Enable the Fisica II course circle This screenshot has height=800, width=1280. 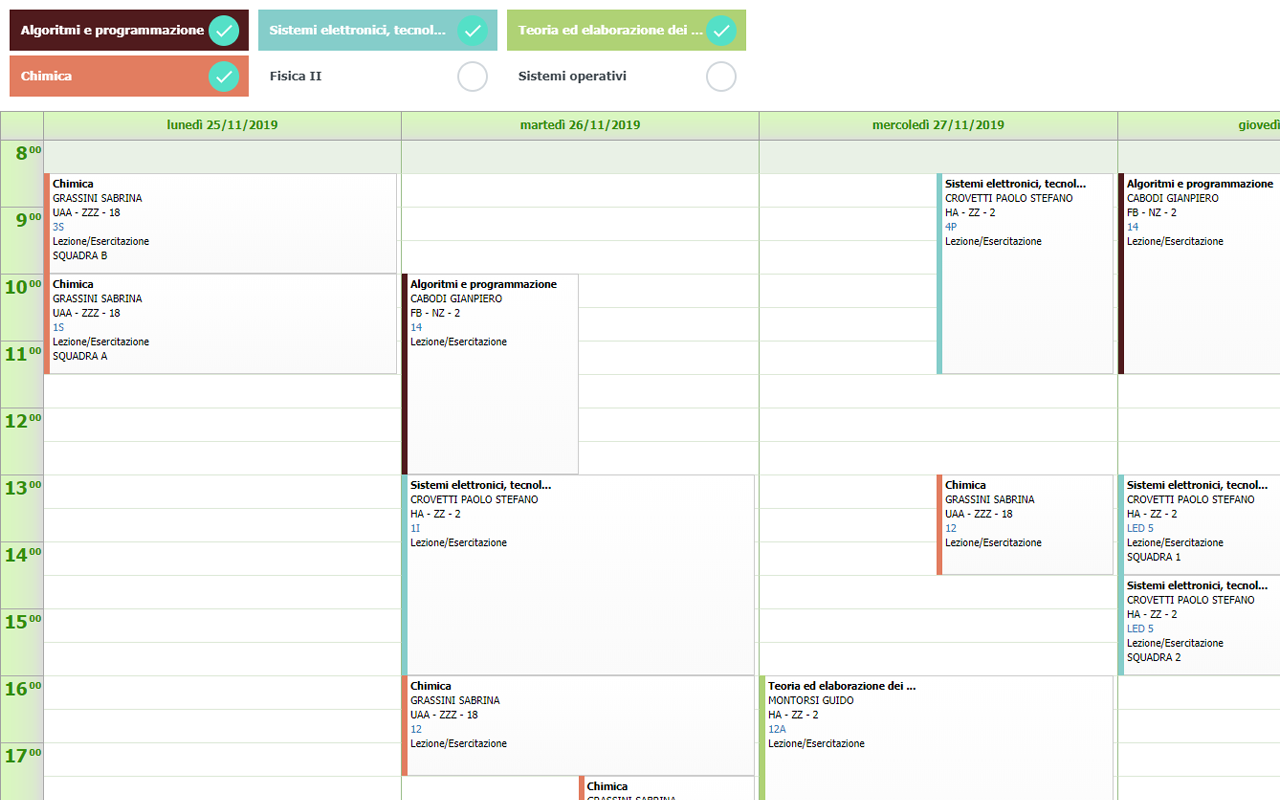coord(472,76)
